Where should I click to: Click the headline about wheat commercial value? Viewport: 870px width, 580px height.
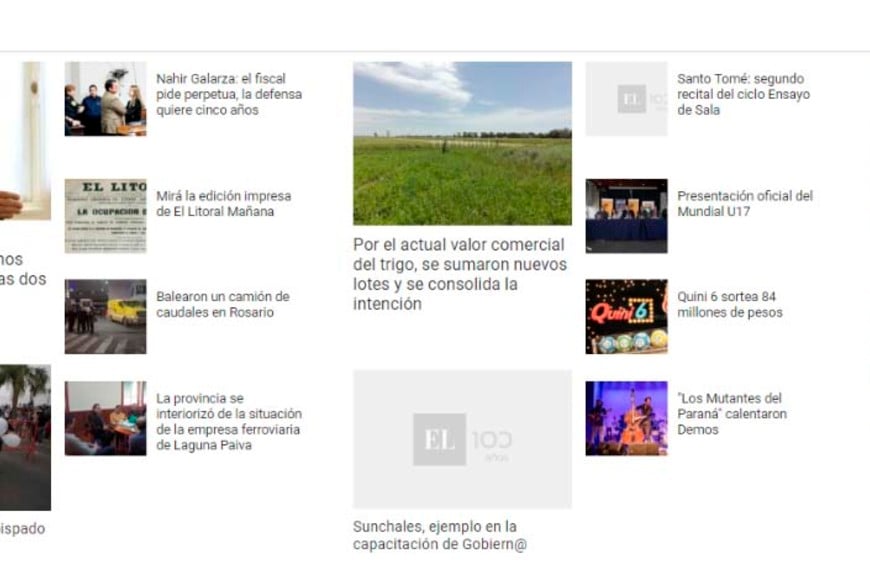[x=459, y=274]
